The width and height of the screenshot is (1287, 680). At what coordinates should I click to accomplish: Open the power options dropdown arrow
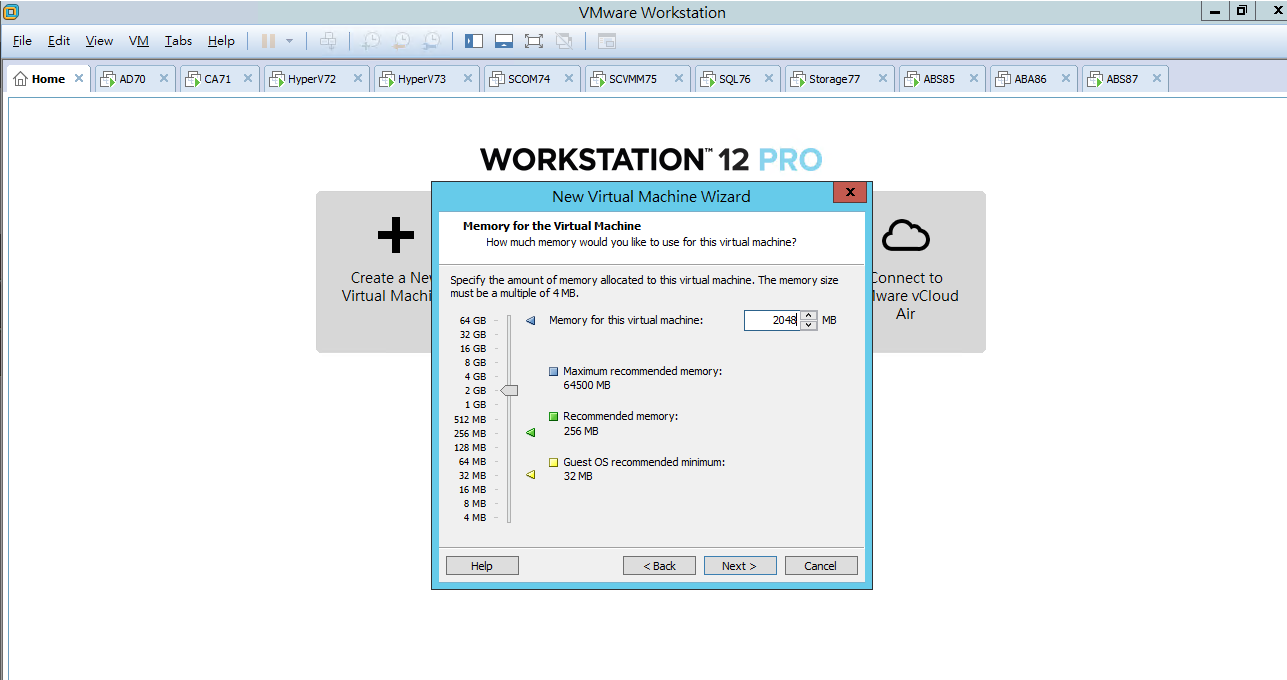(x=290, y=41)
